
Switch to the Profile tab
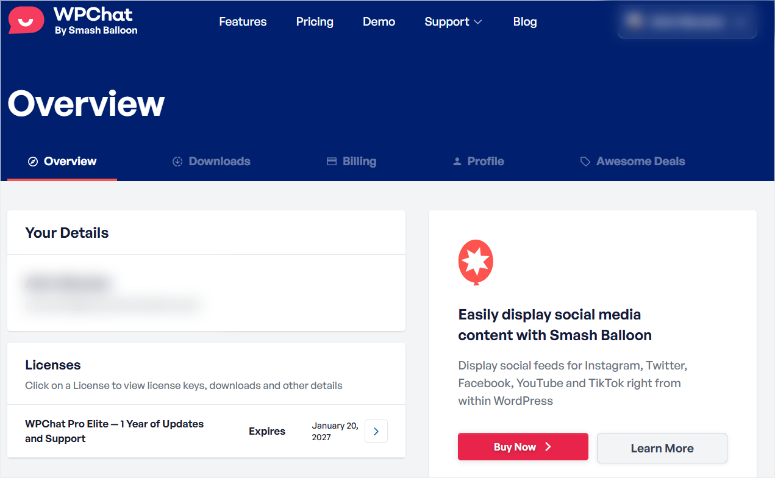(478, 161)
